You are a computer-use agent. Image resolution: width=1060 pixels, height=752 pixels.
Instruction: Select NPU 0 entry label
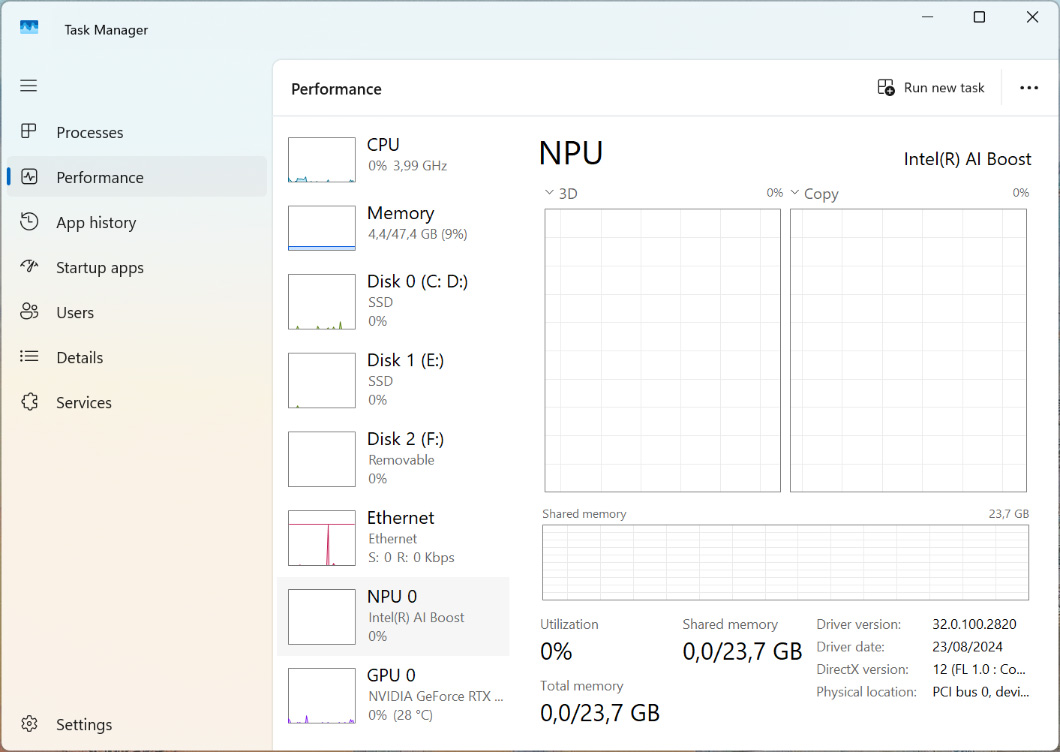(392, 596)
